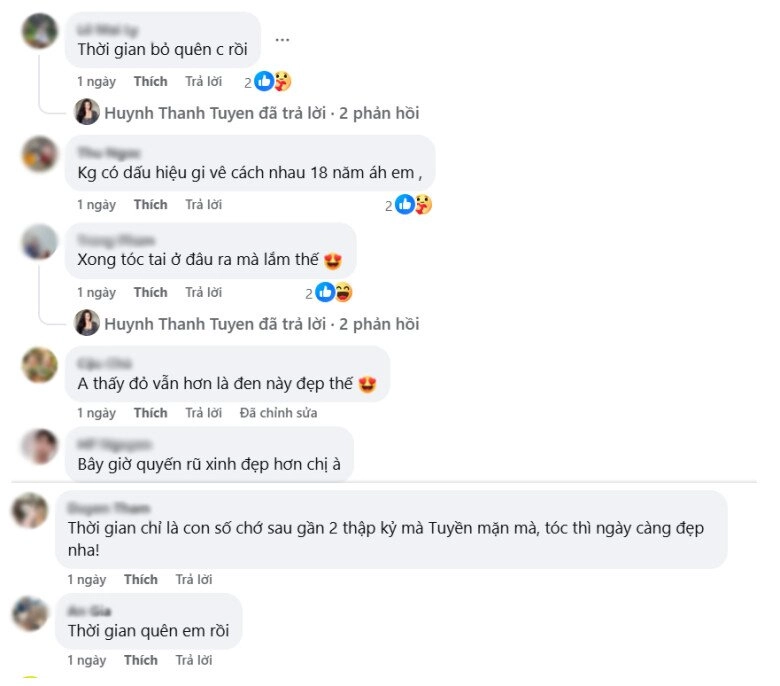The width and height of the screenshot is (780, 686).
Task: Open profile picture beside 'Thời gian chỉ là con số' comment
Action: [30, 510]
